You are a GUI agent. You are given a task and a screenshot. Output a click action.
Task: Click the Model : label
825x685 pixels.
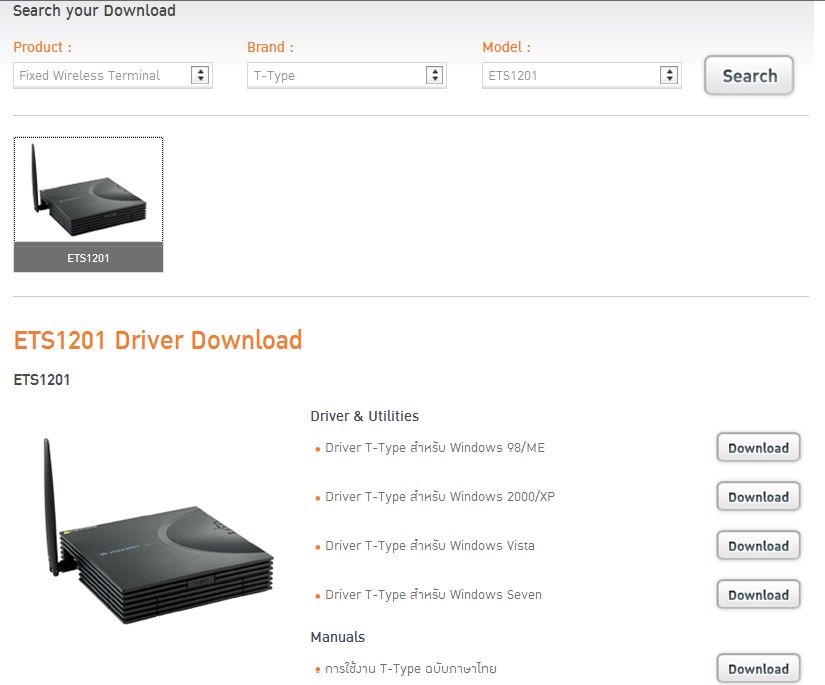pyautogui.click(x=506, y=47)
